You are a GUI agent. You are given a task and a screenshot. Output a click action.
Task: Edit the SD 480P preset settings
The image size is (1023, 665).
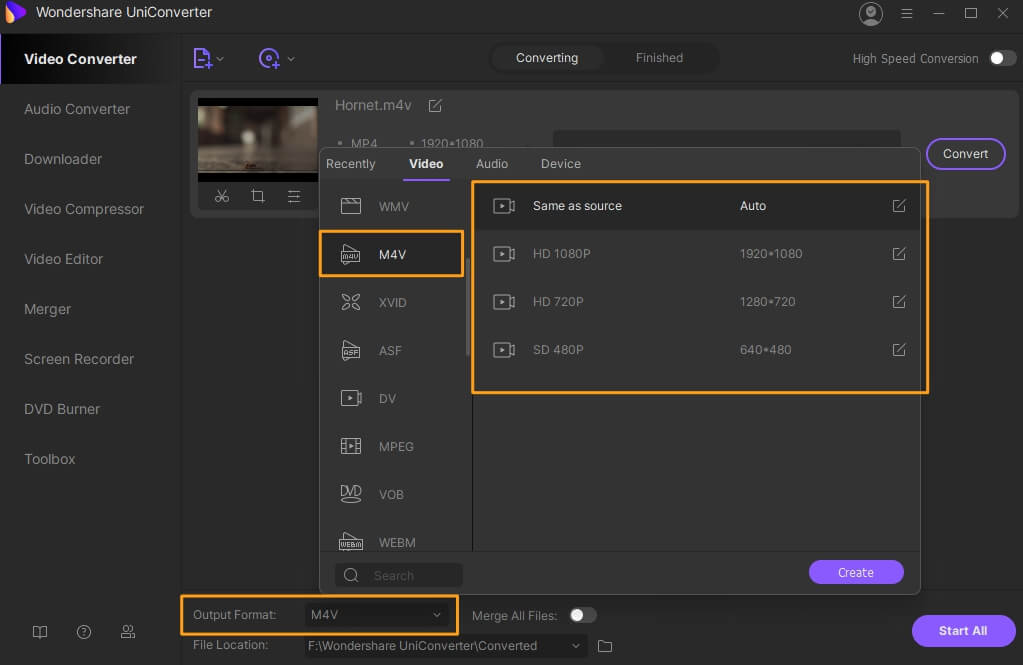coord(899,350)
